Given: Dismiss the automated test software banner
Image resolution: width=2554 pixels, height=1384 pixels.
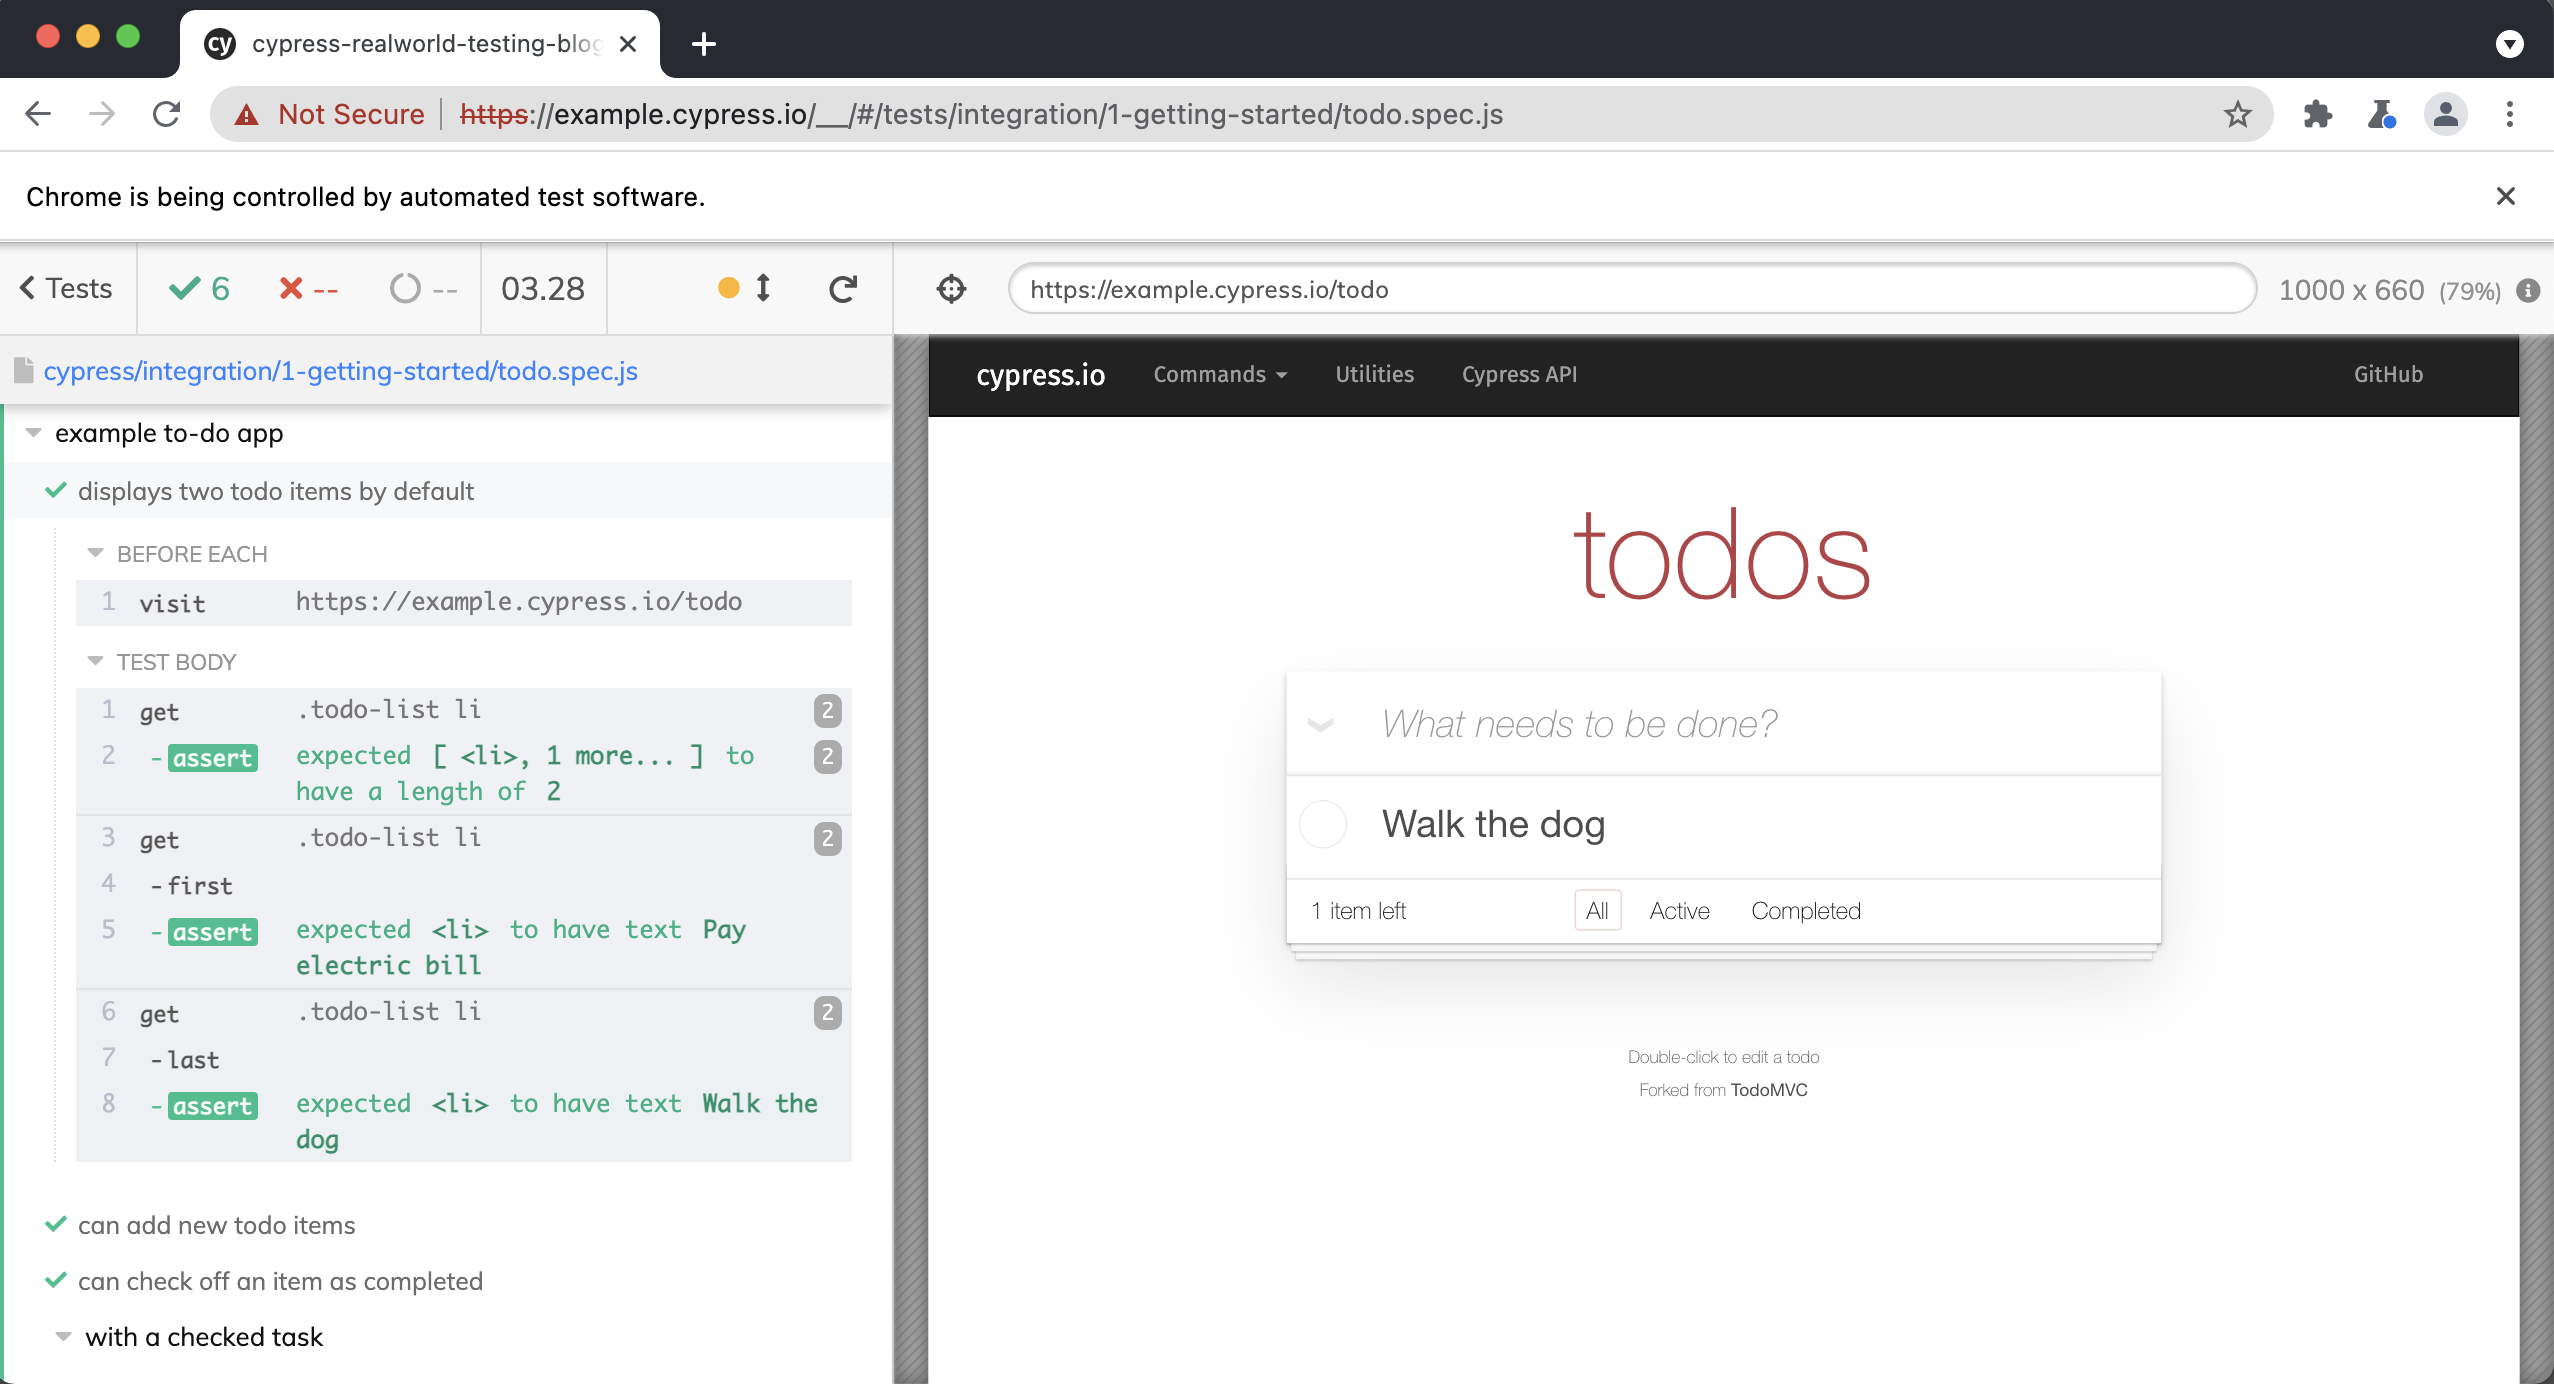Looking at the screenshot, I should [2506, 196].
